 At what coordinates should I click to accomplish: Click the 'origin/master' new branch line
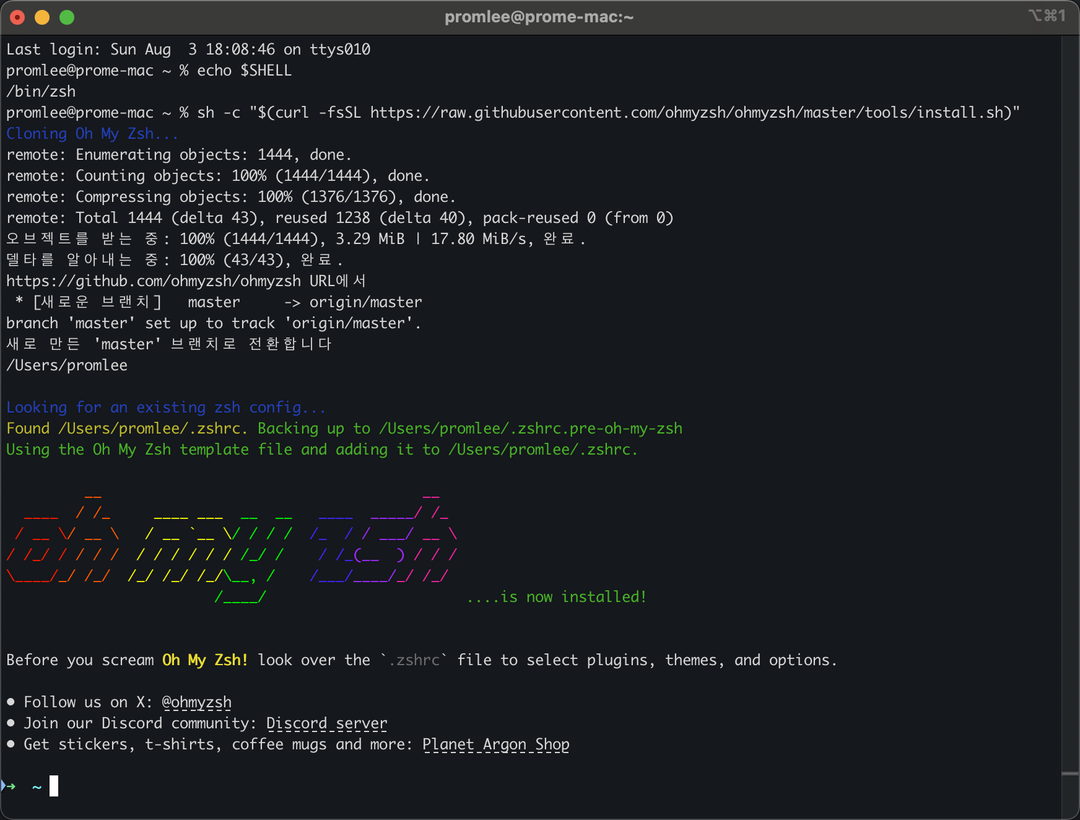[218, 302]
